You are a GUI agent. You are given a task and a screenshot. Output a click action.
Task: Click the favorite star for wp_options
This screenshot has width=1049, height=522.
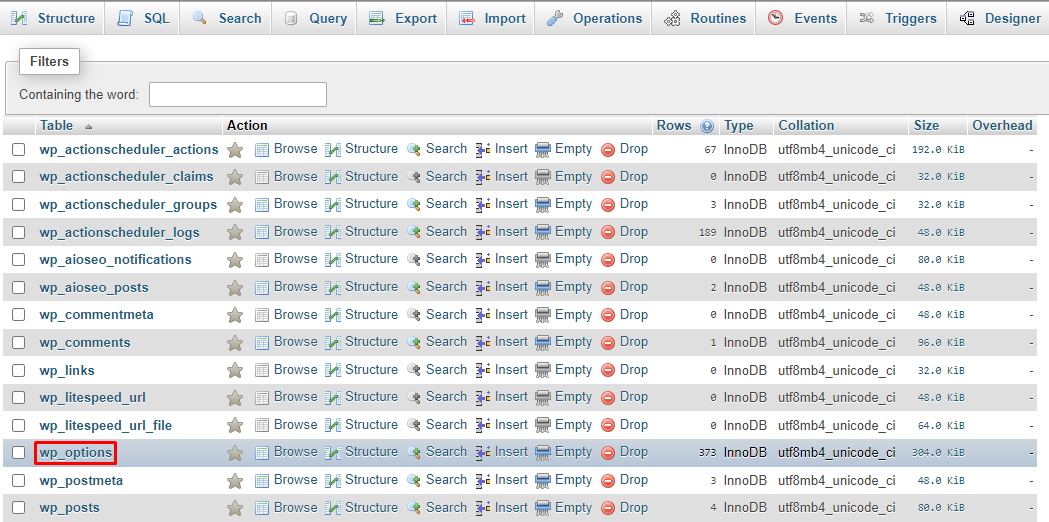(x=235, y=453)
